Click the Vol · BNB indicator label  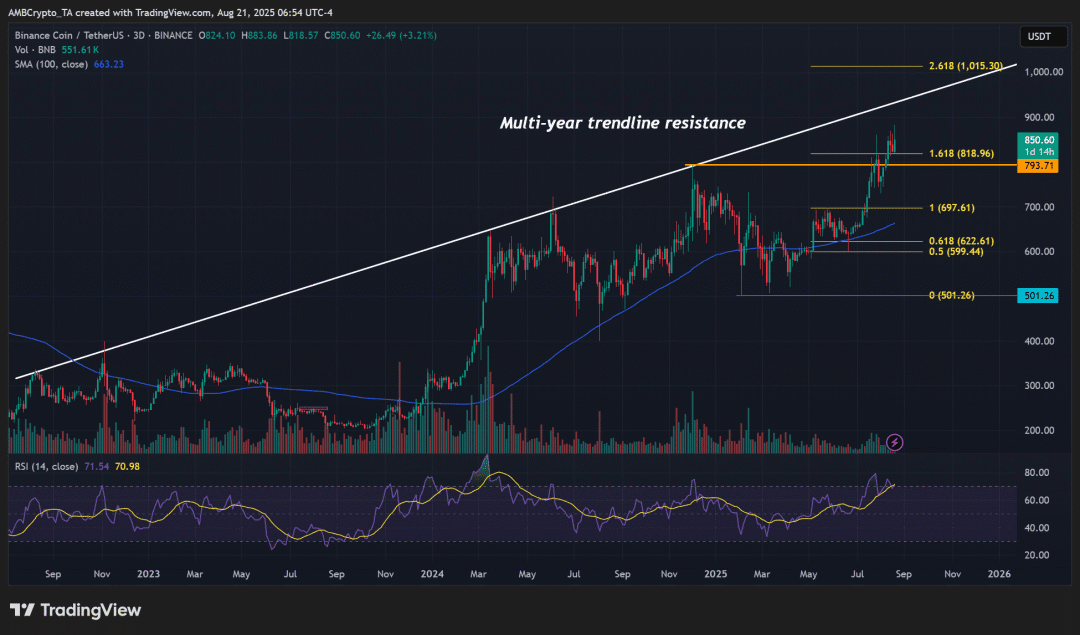[35, 50]
